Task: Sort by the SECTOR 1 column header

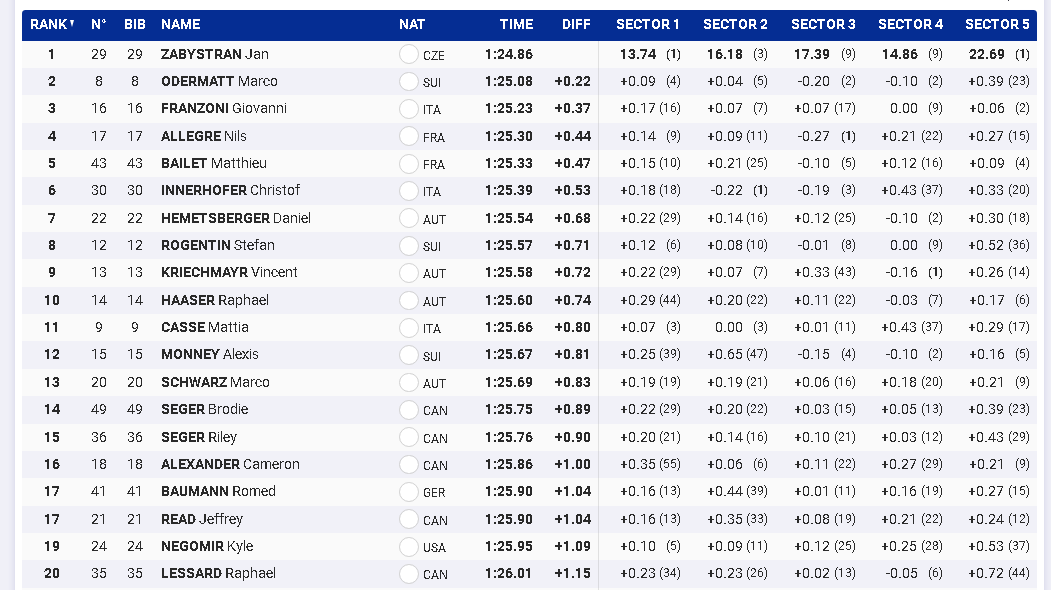Action: 647,24
